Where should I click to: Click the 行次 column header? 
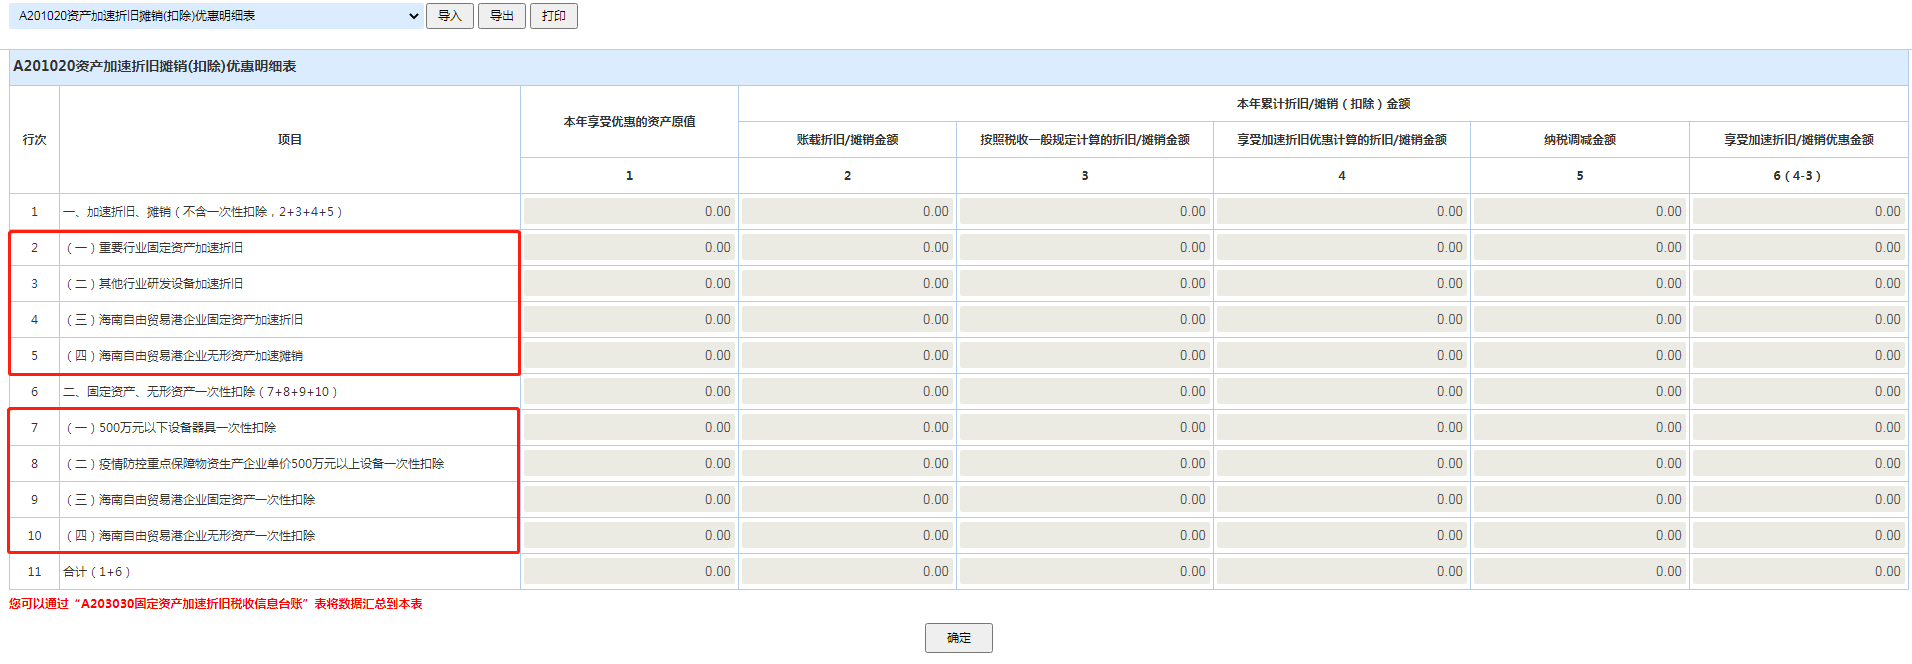(35, 140)
